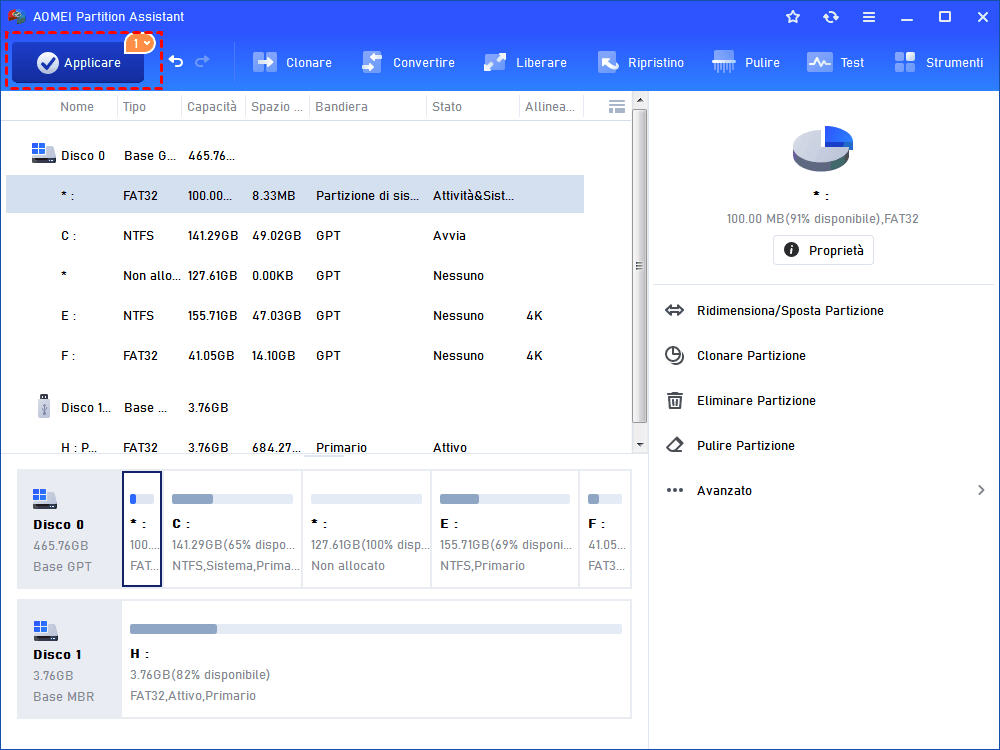Open the Ripristino tool
Screen dimensions: 1000x750
(640, 62)
